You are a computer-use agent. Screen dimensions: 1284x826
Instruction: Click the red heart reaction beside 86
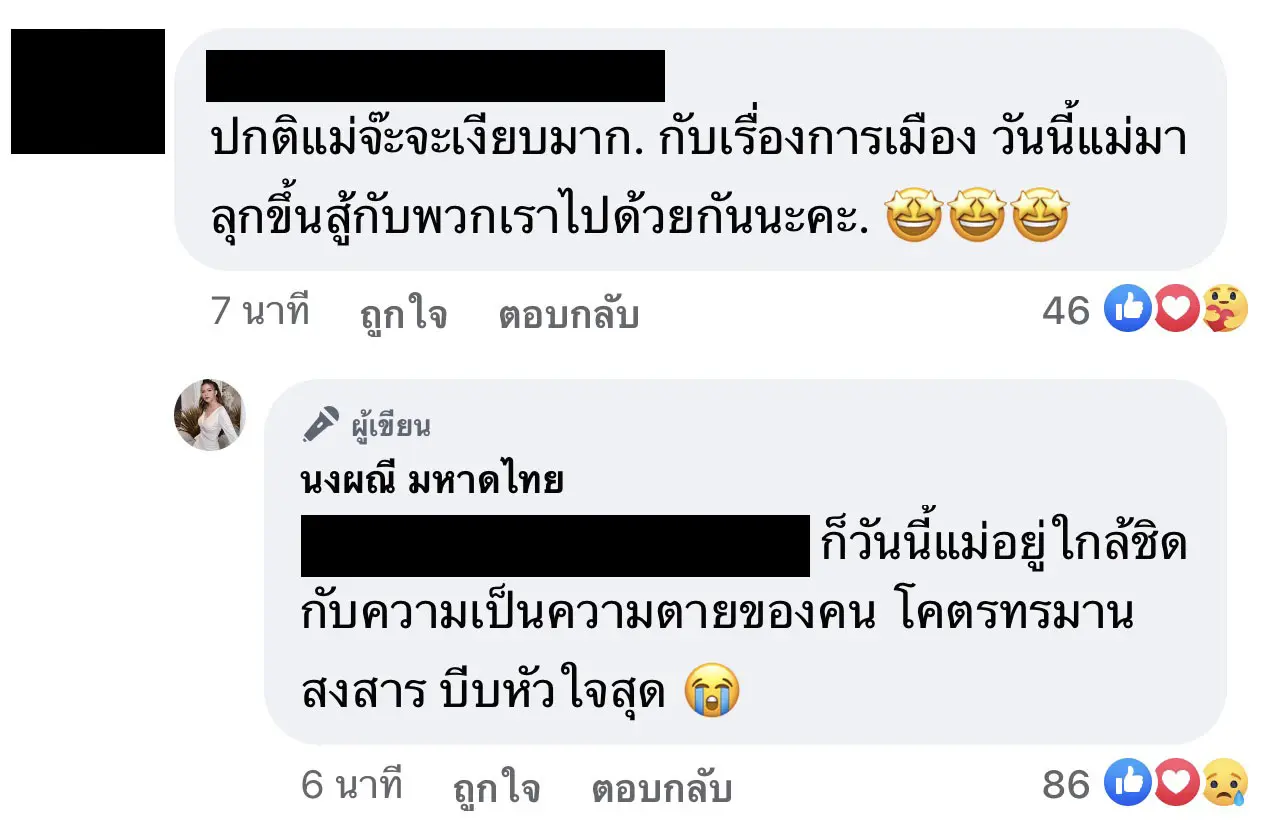[x=1176, y=784]
